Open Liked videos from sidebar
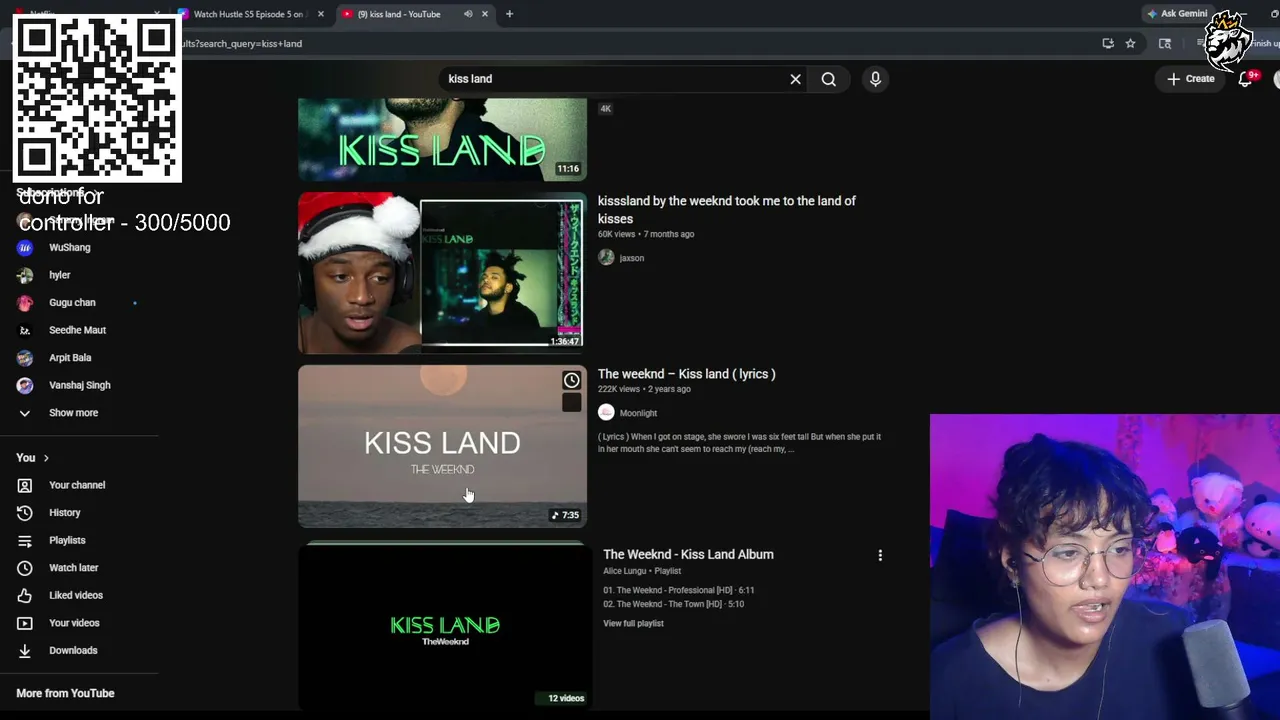The height and width of the screenshot is (720, 1280). pos(76,596)
